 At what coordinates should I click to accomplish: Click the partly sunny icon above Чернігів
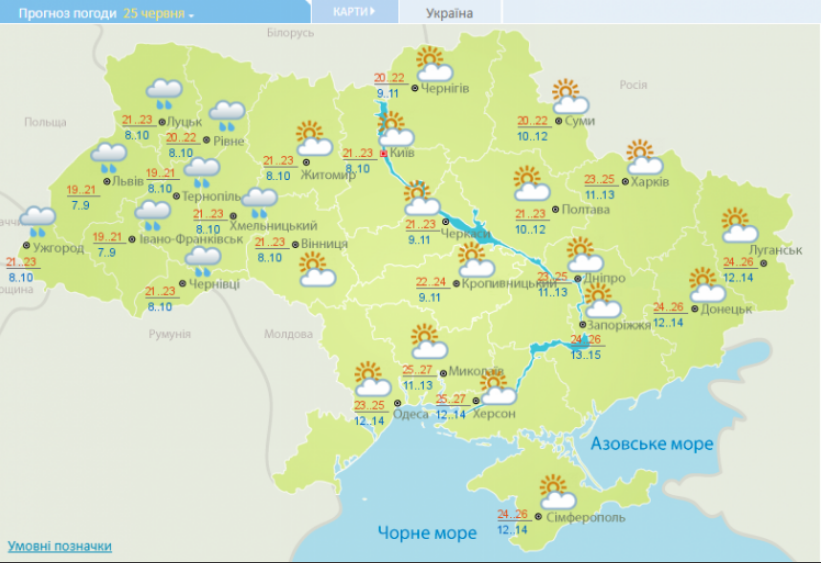[x=434, y=64]
